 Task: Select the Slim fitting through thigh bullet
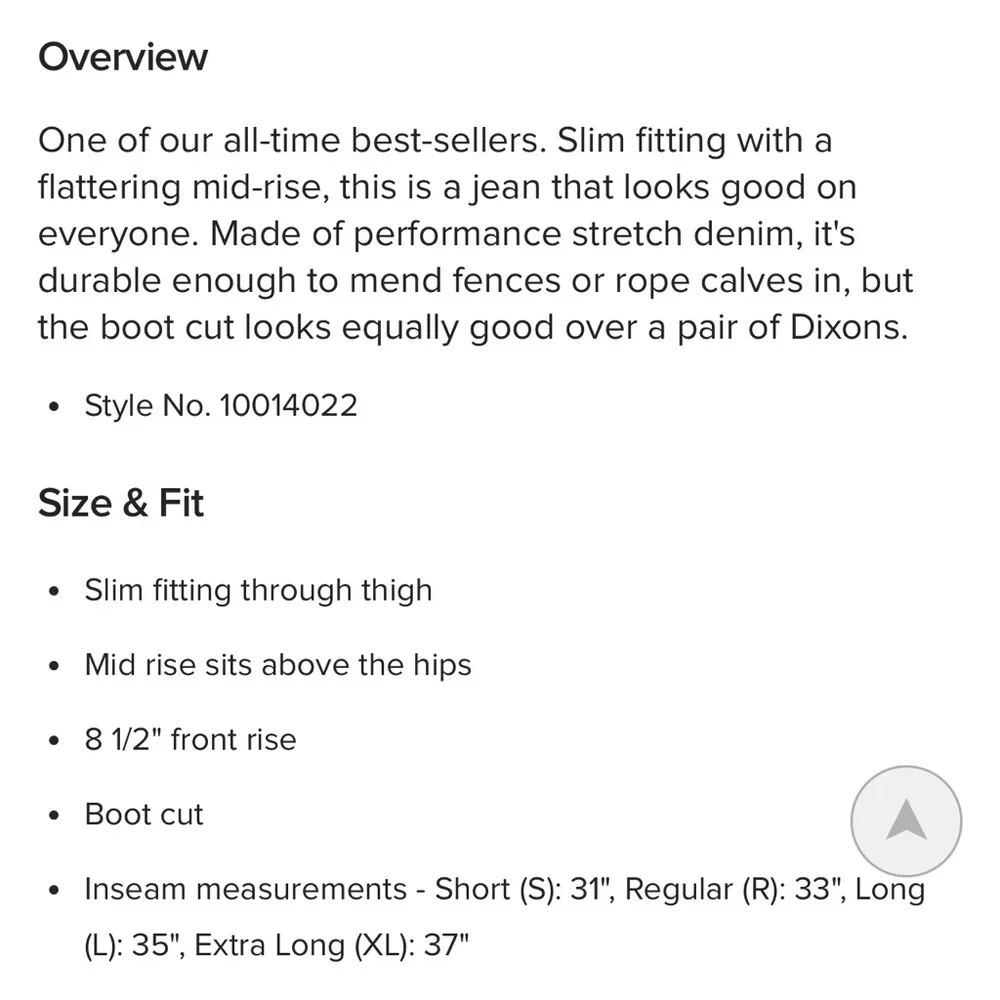coord(257,590)
